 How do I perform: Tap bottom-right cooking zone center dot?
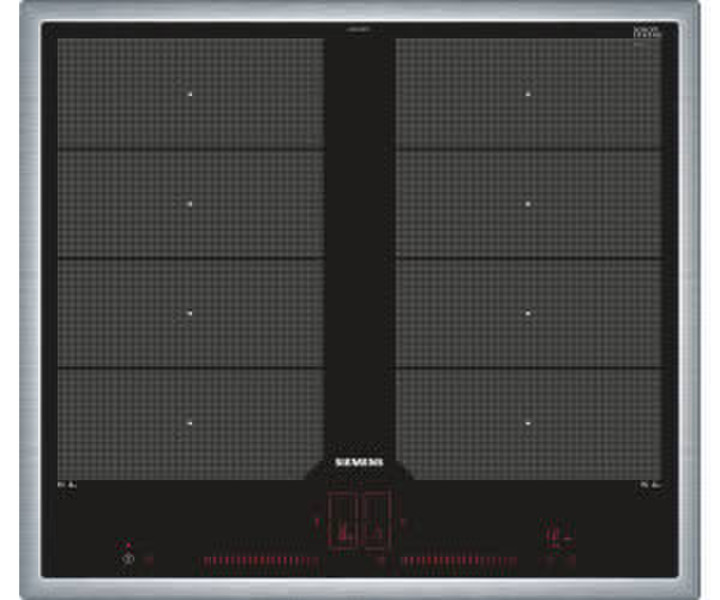point(529,423)
